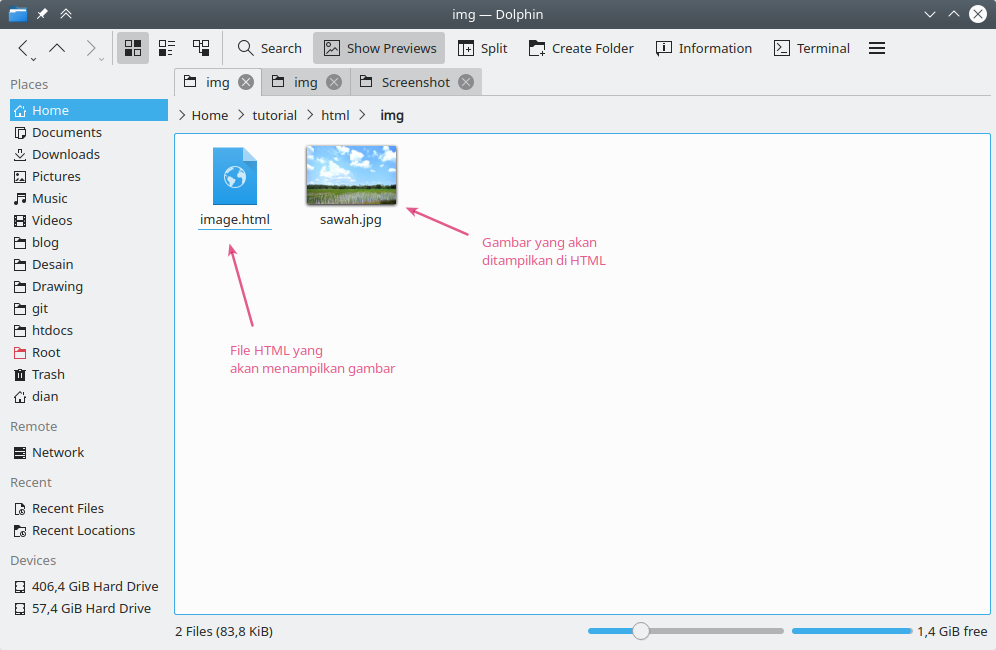Click Create Folder in the toolbar
The height and width of the screenshot is (650, 996).
581,47
